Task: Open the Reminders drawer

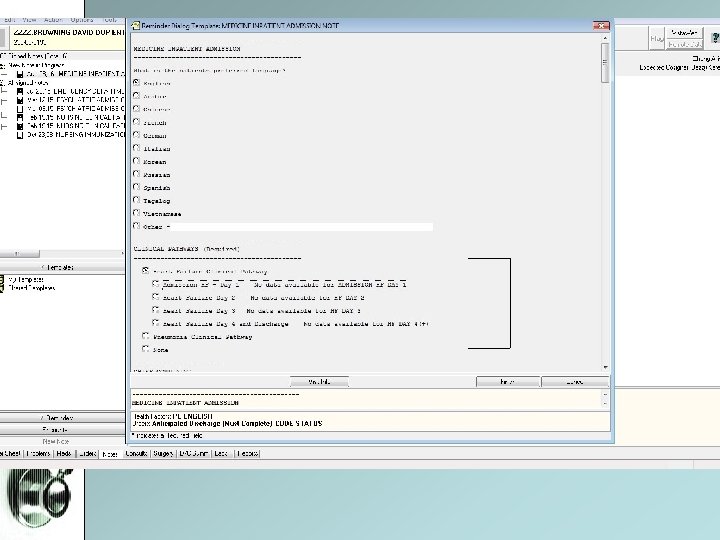Action: click(x=62, y=418)
